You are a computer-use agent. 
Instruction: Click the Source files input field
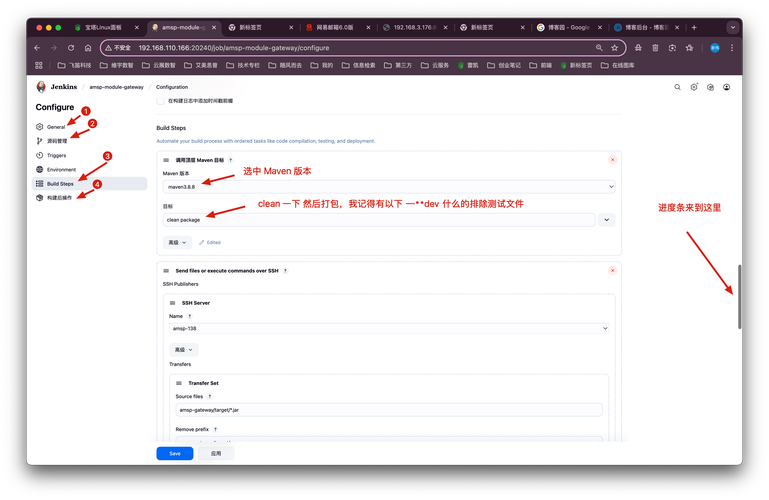pos(388,410)
